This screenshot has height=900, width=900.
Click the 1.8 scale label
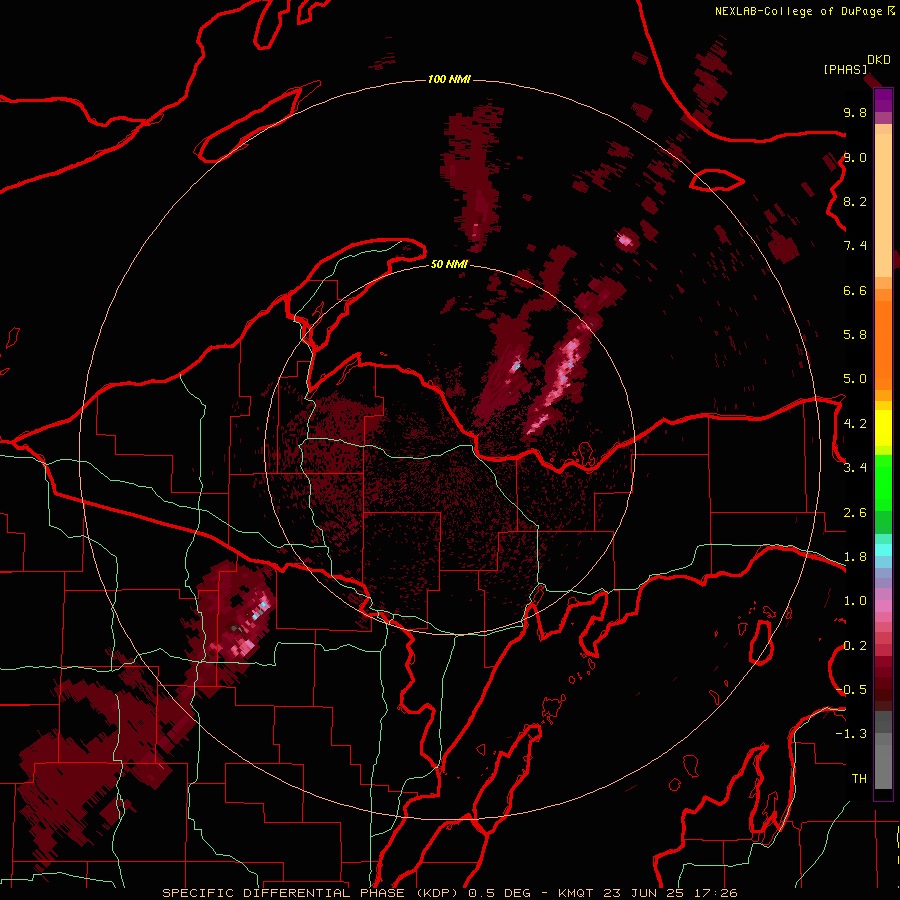click(x=855, y=557)
